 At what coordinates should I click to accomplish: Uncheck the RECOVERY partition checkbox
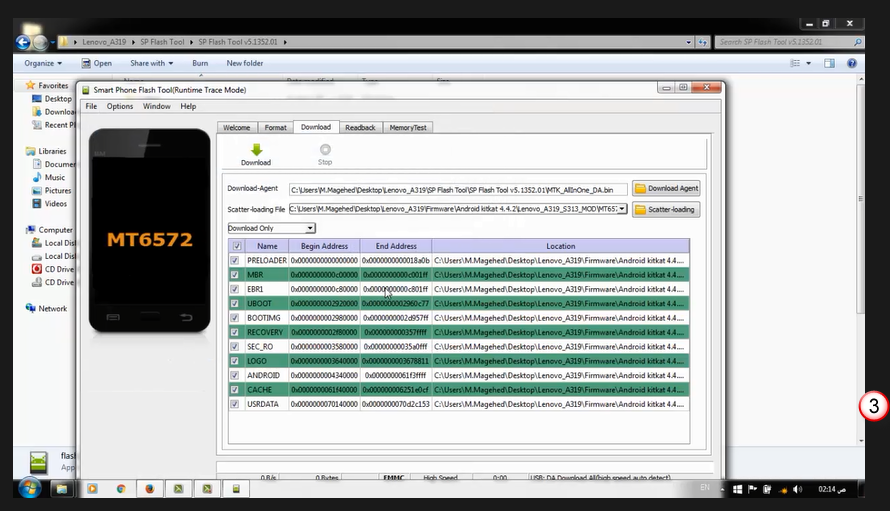234,332
